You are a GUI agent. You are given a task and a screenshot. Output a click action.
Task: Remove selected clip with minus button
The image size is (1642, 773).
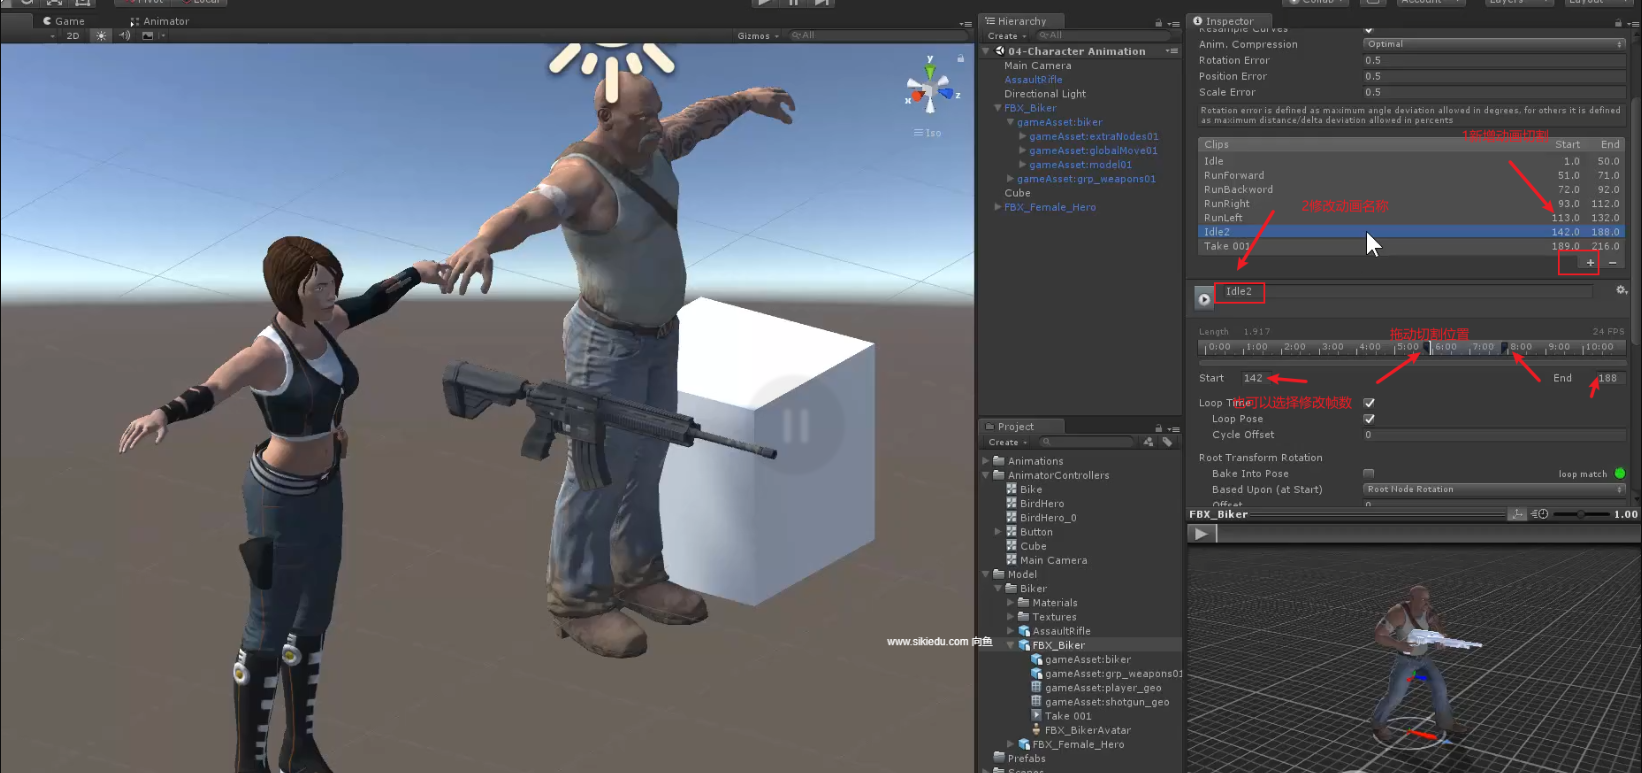(1612, 262)
